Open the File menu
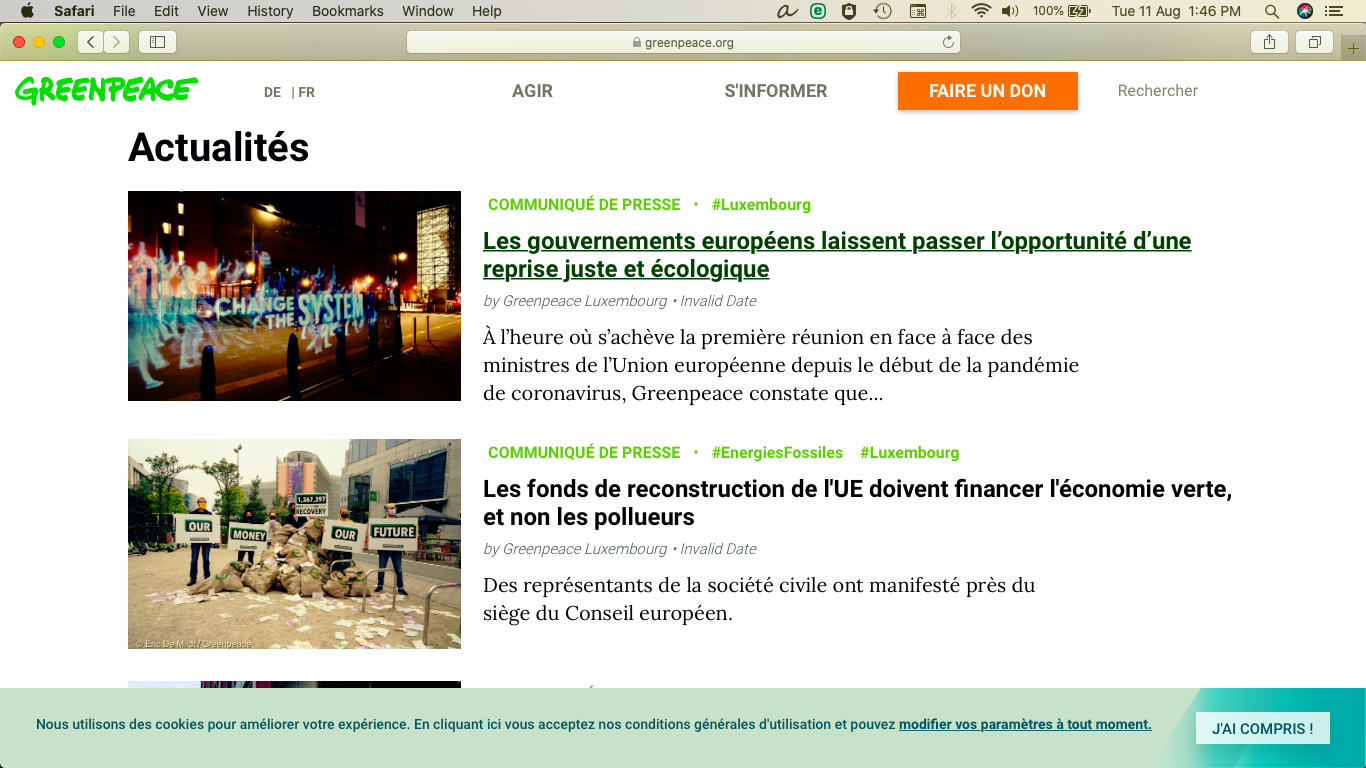 coord(124,11)
